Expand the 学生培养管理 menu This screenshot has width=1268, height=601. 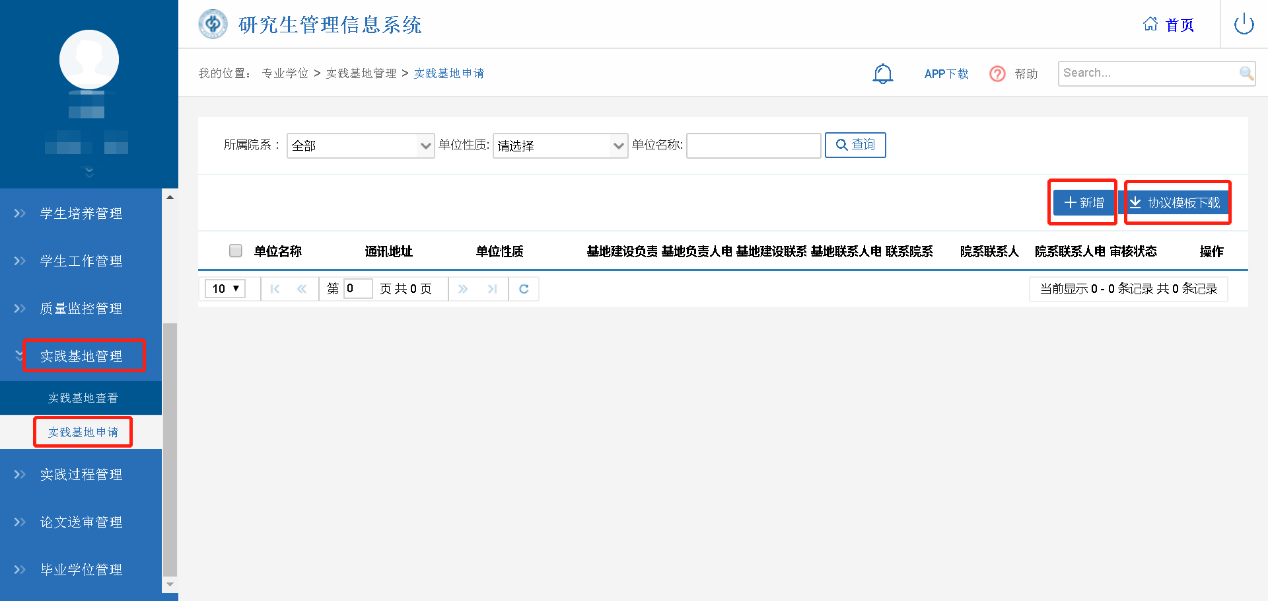(81, 213)
